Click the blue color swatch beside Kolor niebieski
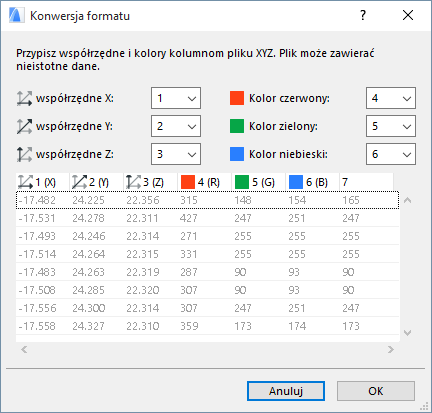The image size is (432, 413). [x=237, y=154]
